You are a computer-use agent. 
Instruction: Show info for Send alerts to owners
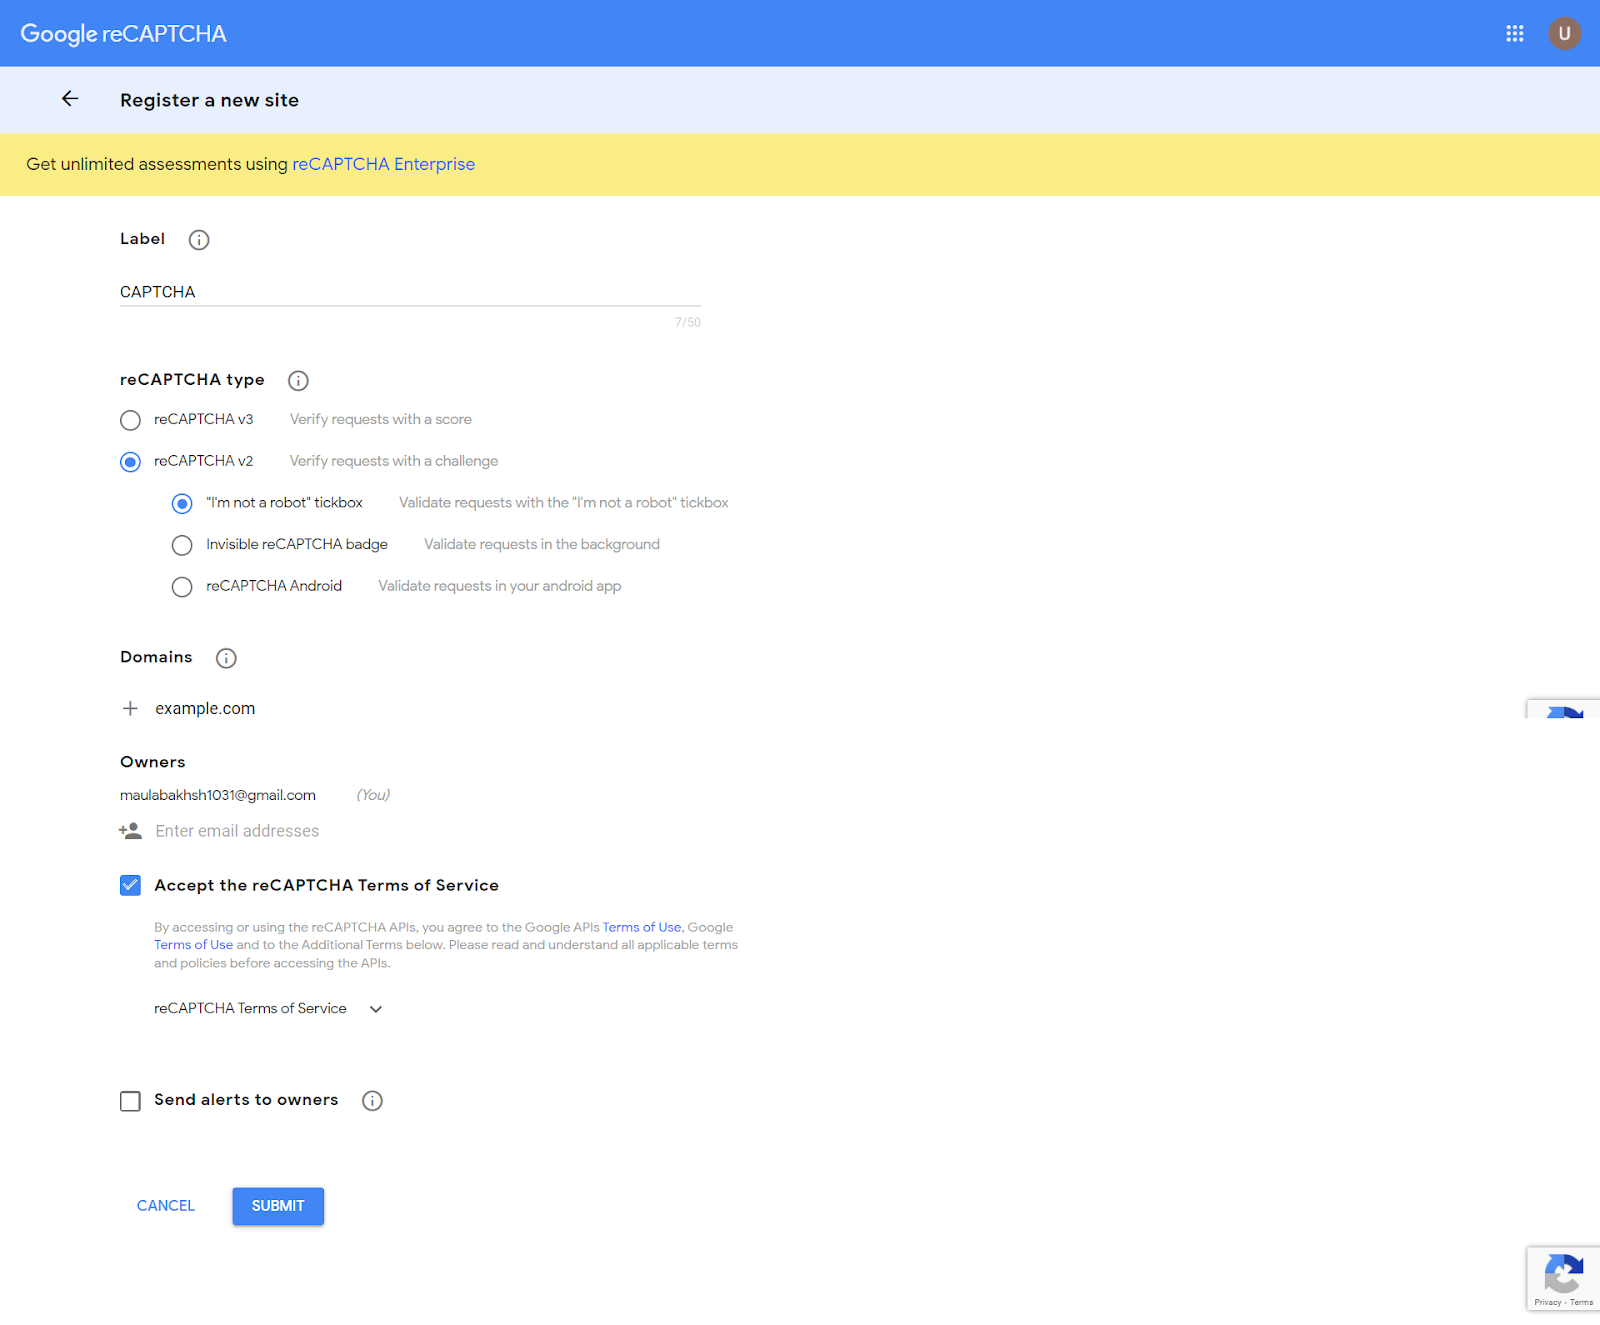[372, 1101]
